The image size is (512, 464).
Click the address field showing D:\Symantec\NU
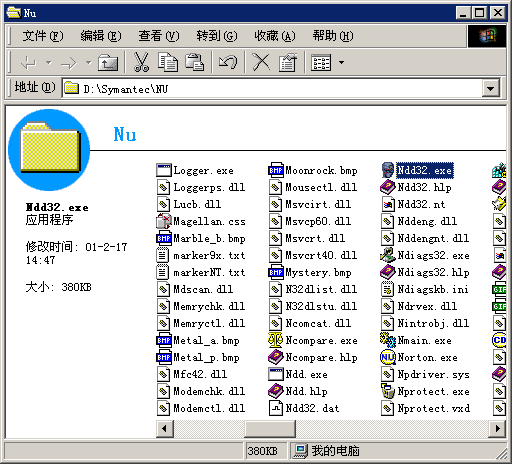point(272,89)
